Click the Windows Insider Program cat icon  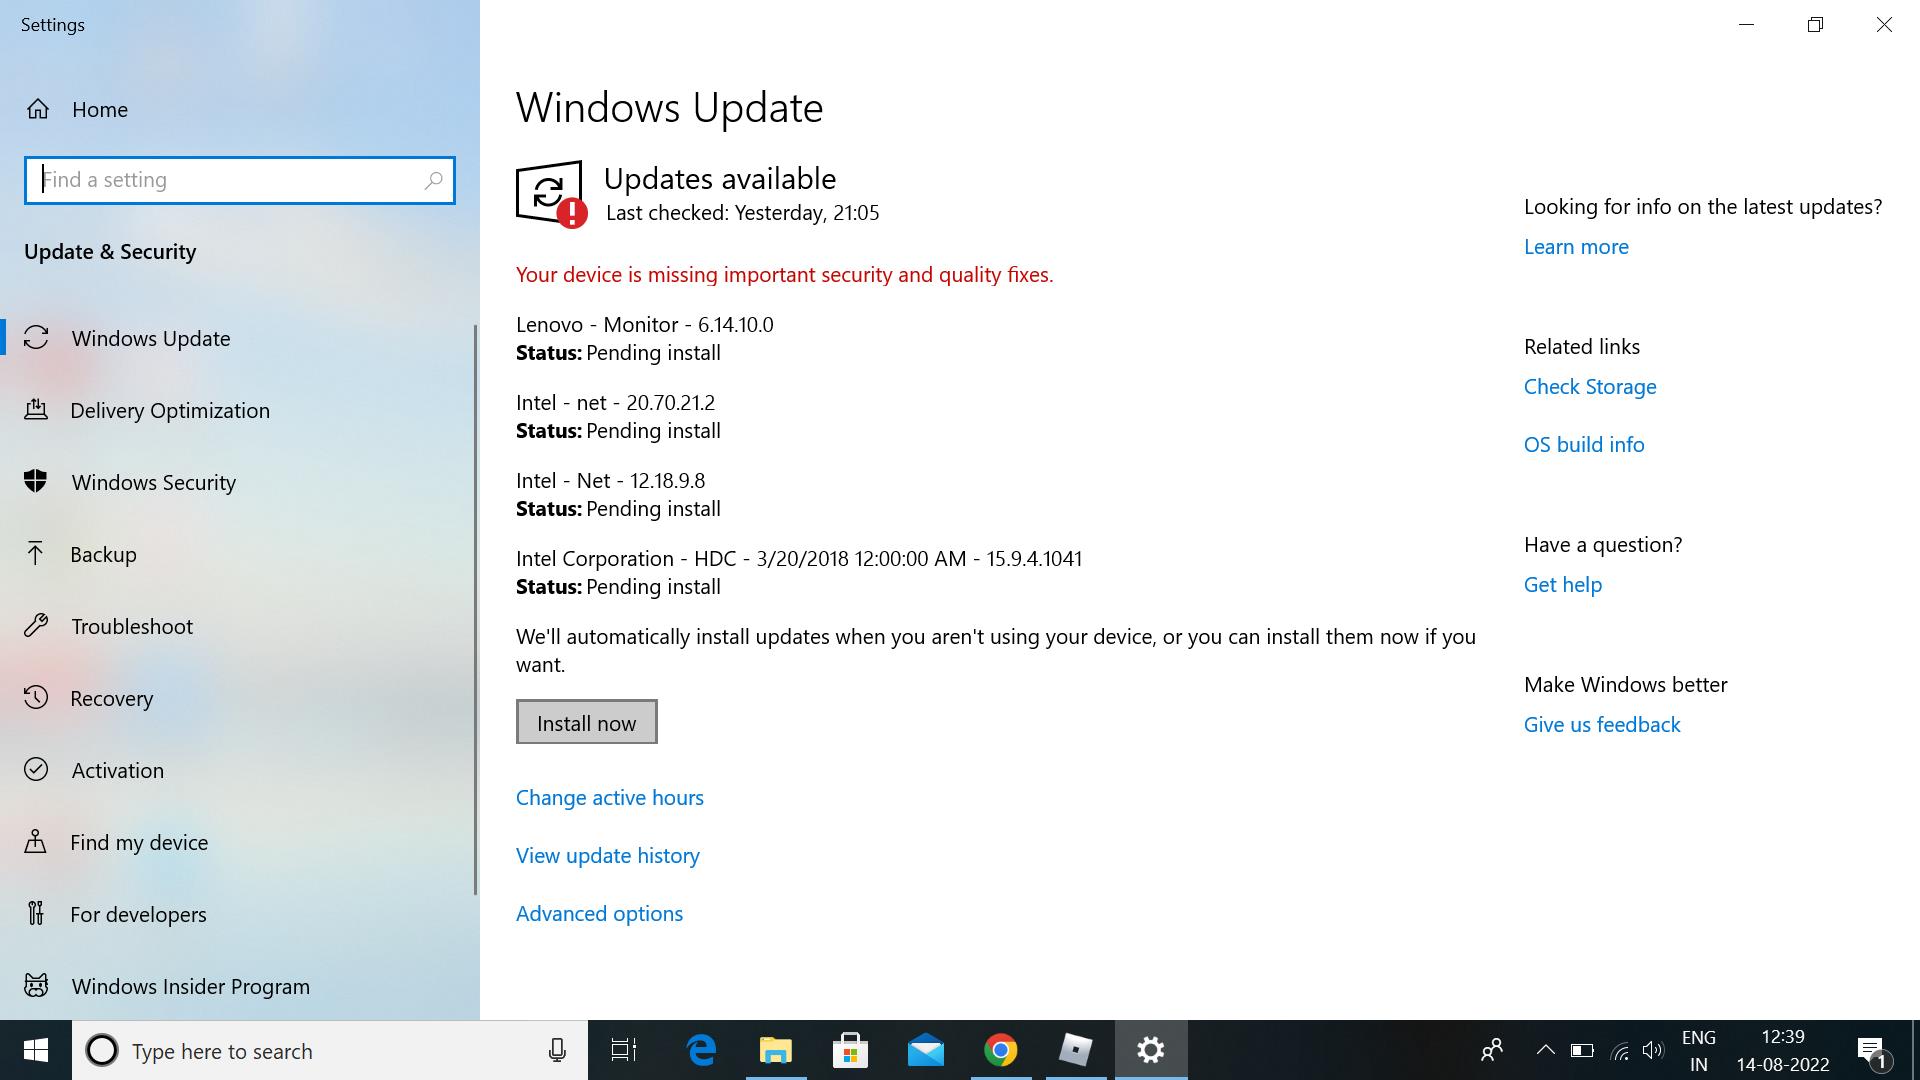point(36,986)
